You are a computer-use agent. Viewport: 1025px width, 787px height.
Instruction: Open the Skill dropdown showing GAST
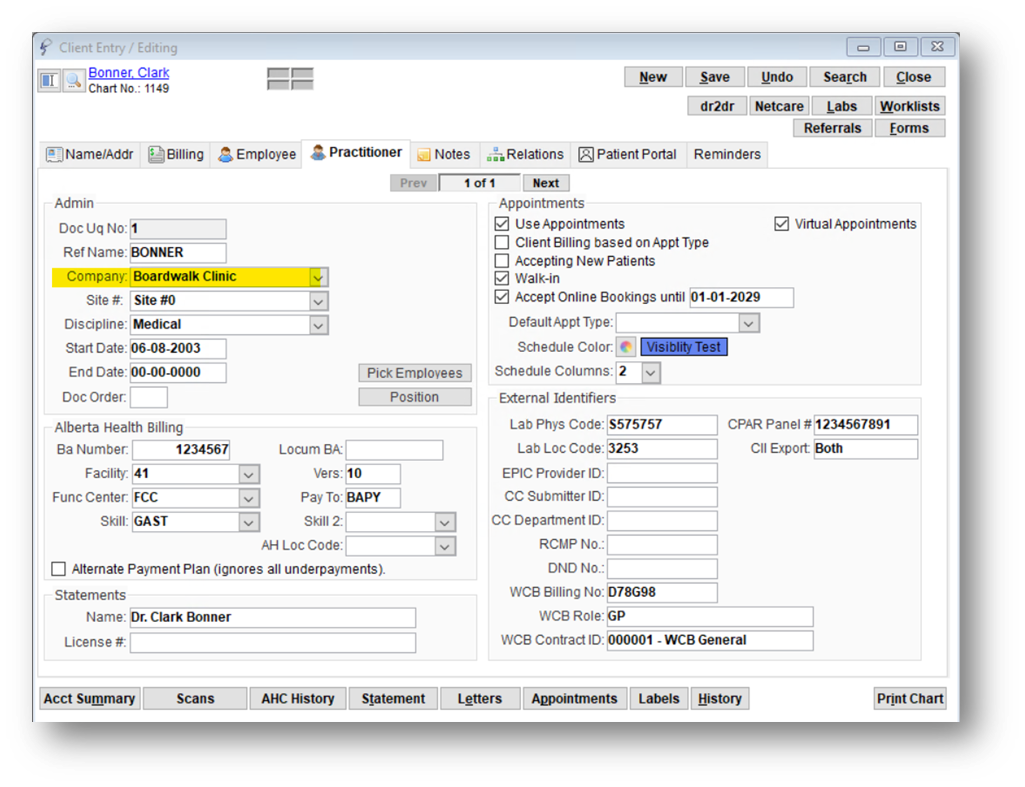[248, 522]
